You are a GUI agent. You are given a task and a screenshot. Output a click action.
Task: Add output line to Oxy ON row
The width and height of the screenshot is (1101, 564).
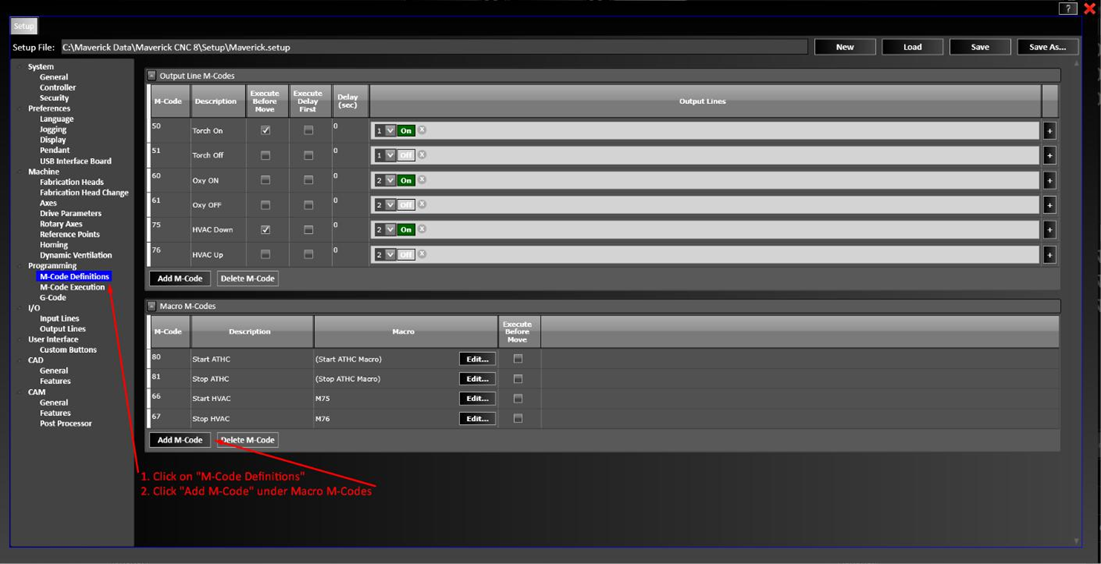[x=1049, y=181]
